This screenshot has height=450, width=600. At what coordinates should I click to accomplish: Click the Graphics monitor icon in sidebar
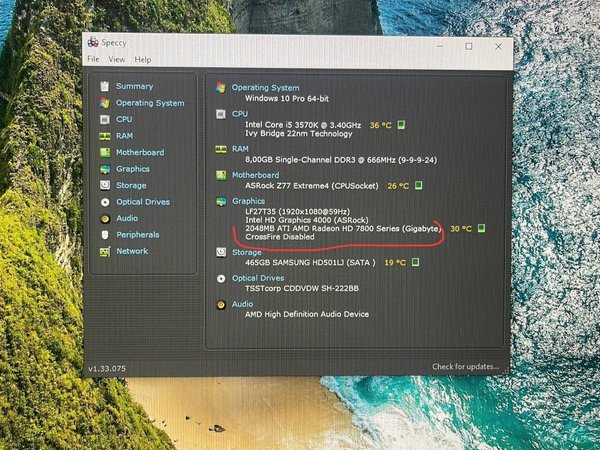pyautogui.click(x=103, y=169)
